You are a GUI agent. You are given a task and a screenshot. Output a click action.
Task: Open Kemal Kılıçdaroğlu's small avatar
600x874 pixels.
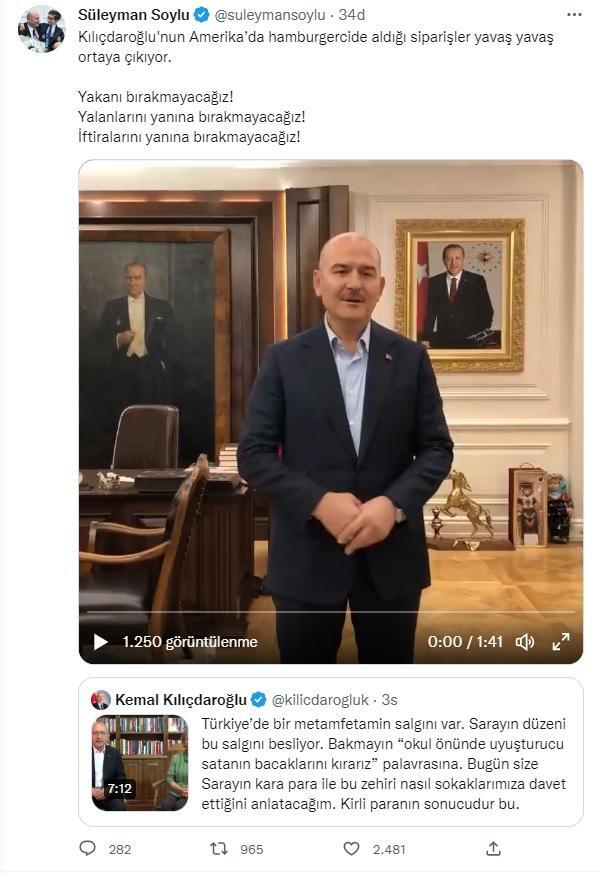(x=101, y=699)
